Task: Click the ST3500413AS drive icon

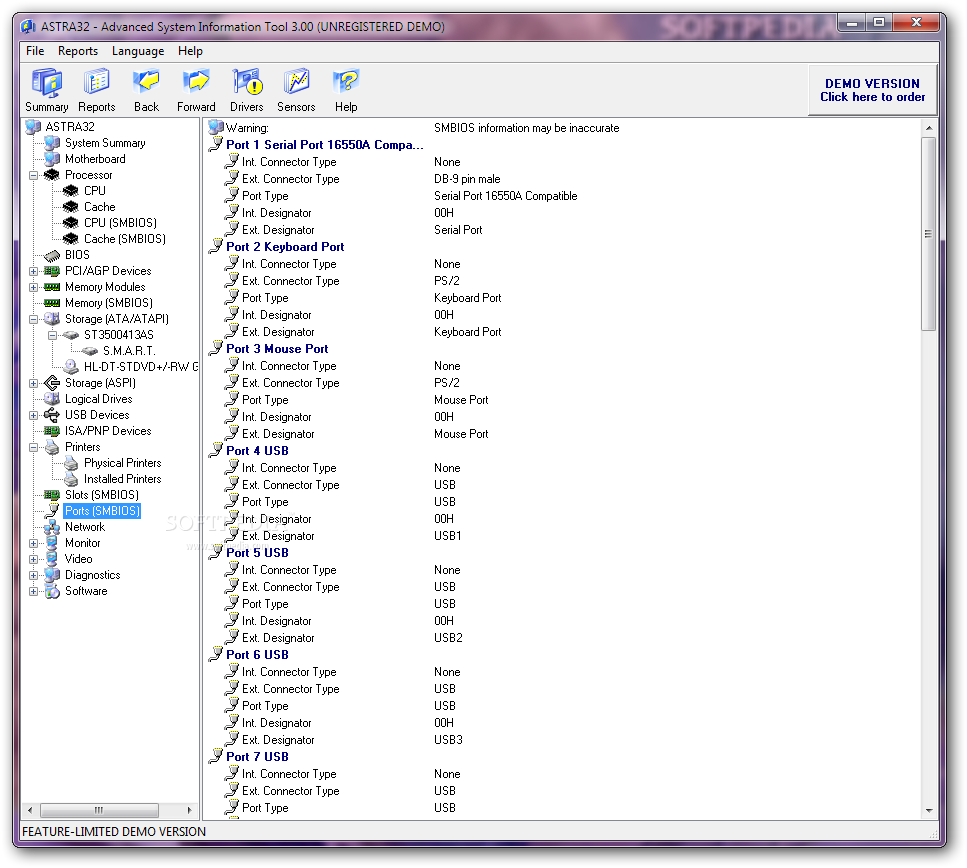Action: pos(71,335)
